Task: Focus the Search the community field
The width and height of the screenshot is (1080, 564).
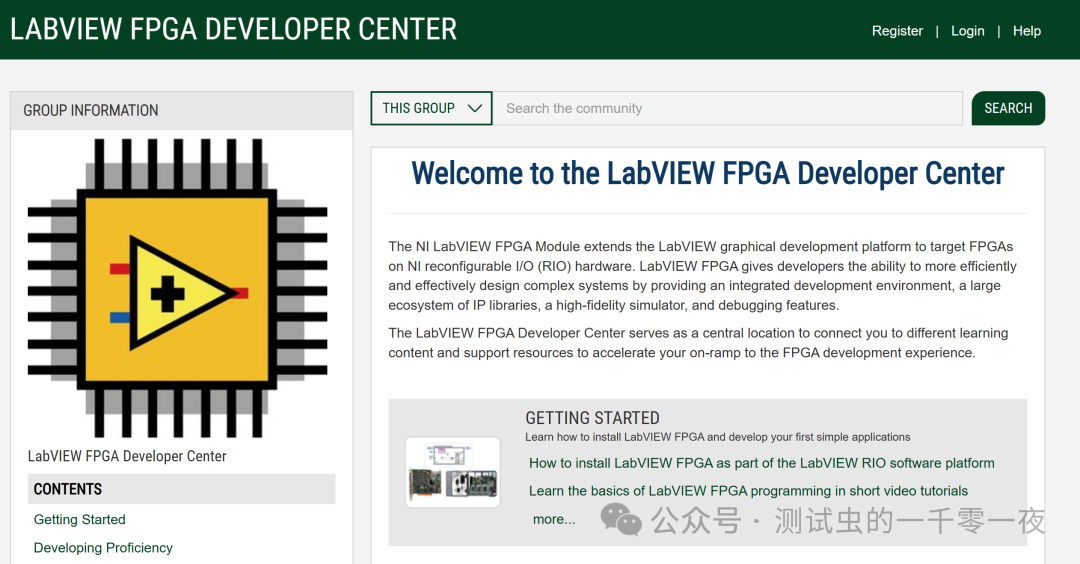Action: coord(727,108)
